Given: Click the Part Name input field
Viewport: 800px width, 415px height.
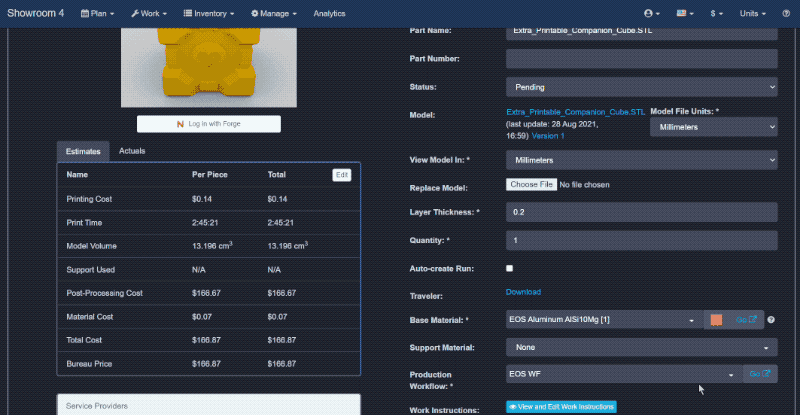Looking at the screenshot, I should (641, 32).
